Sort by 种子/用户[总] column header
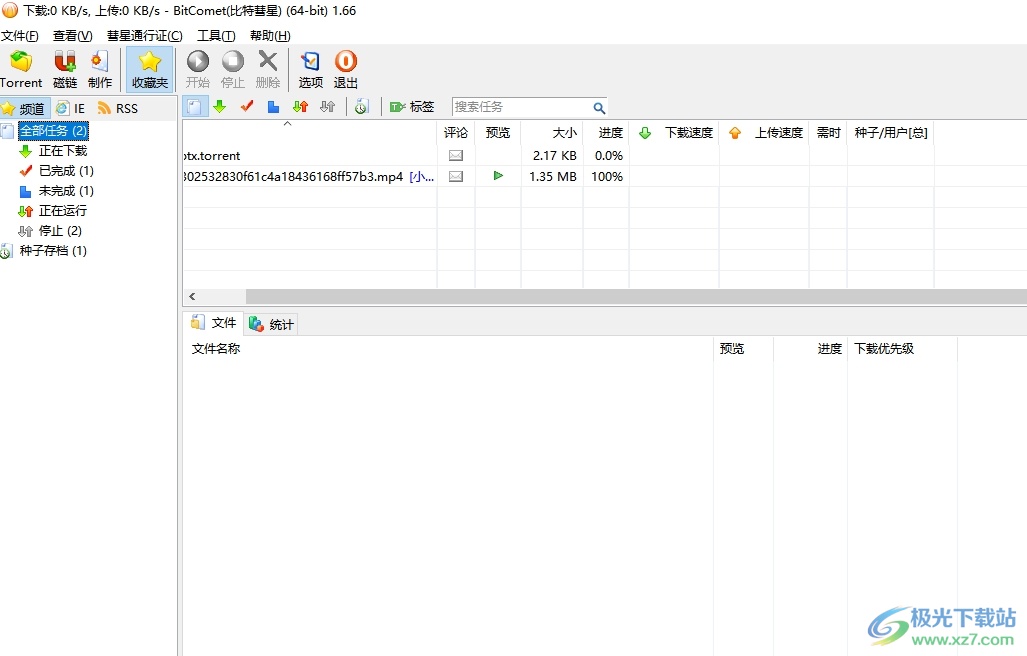This screenshot has width=1027, height=656. tap(891, 132)
